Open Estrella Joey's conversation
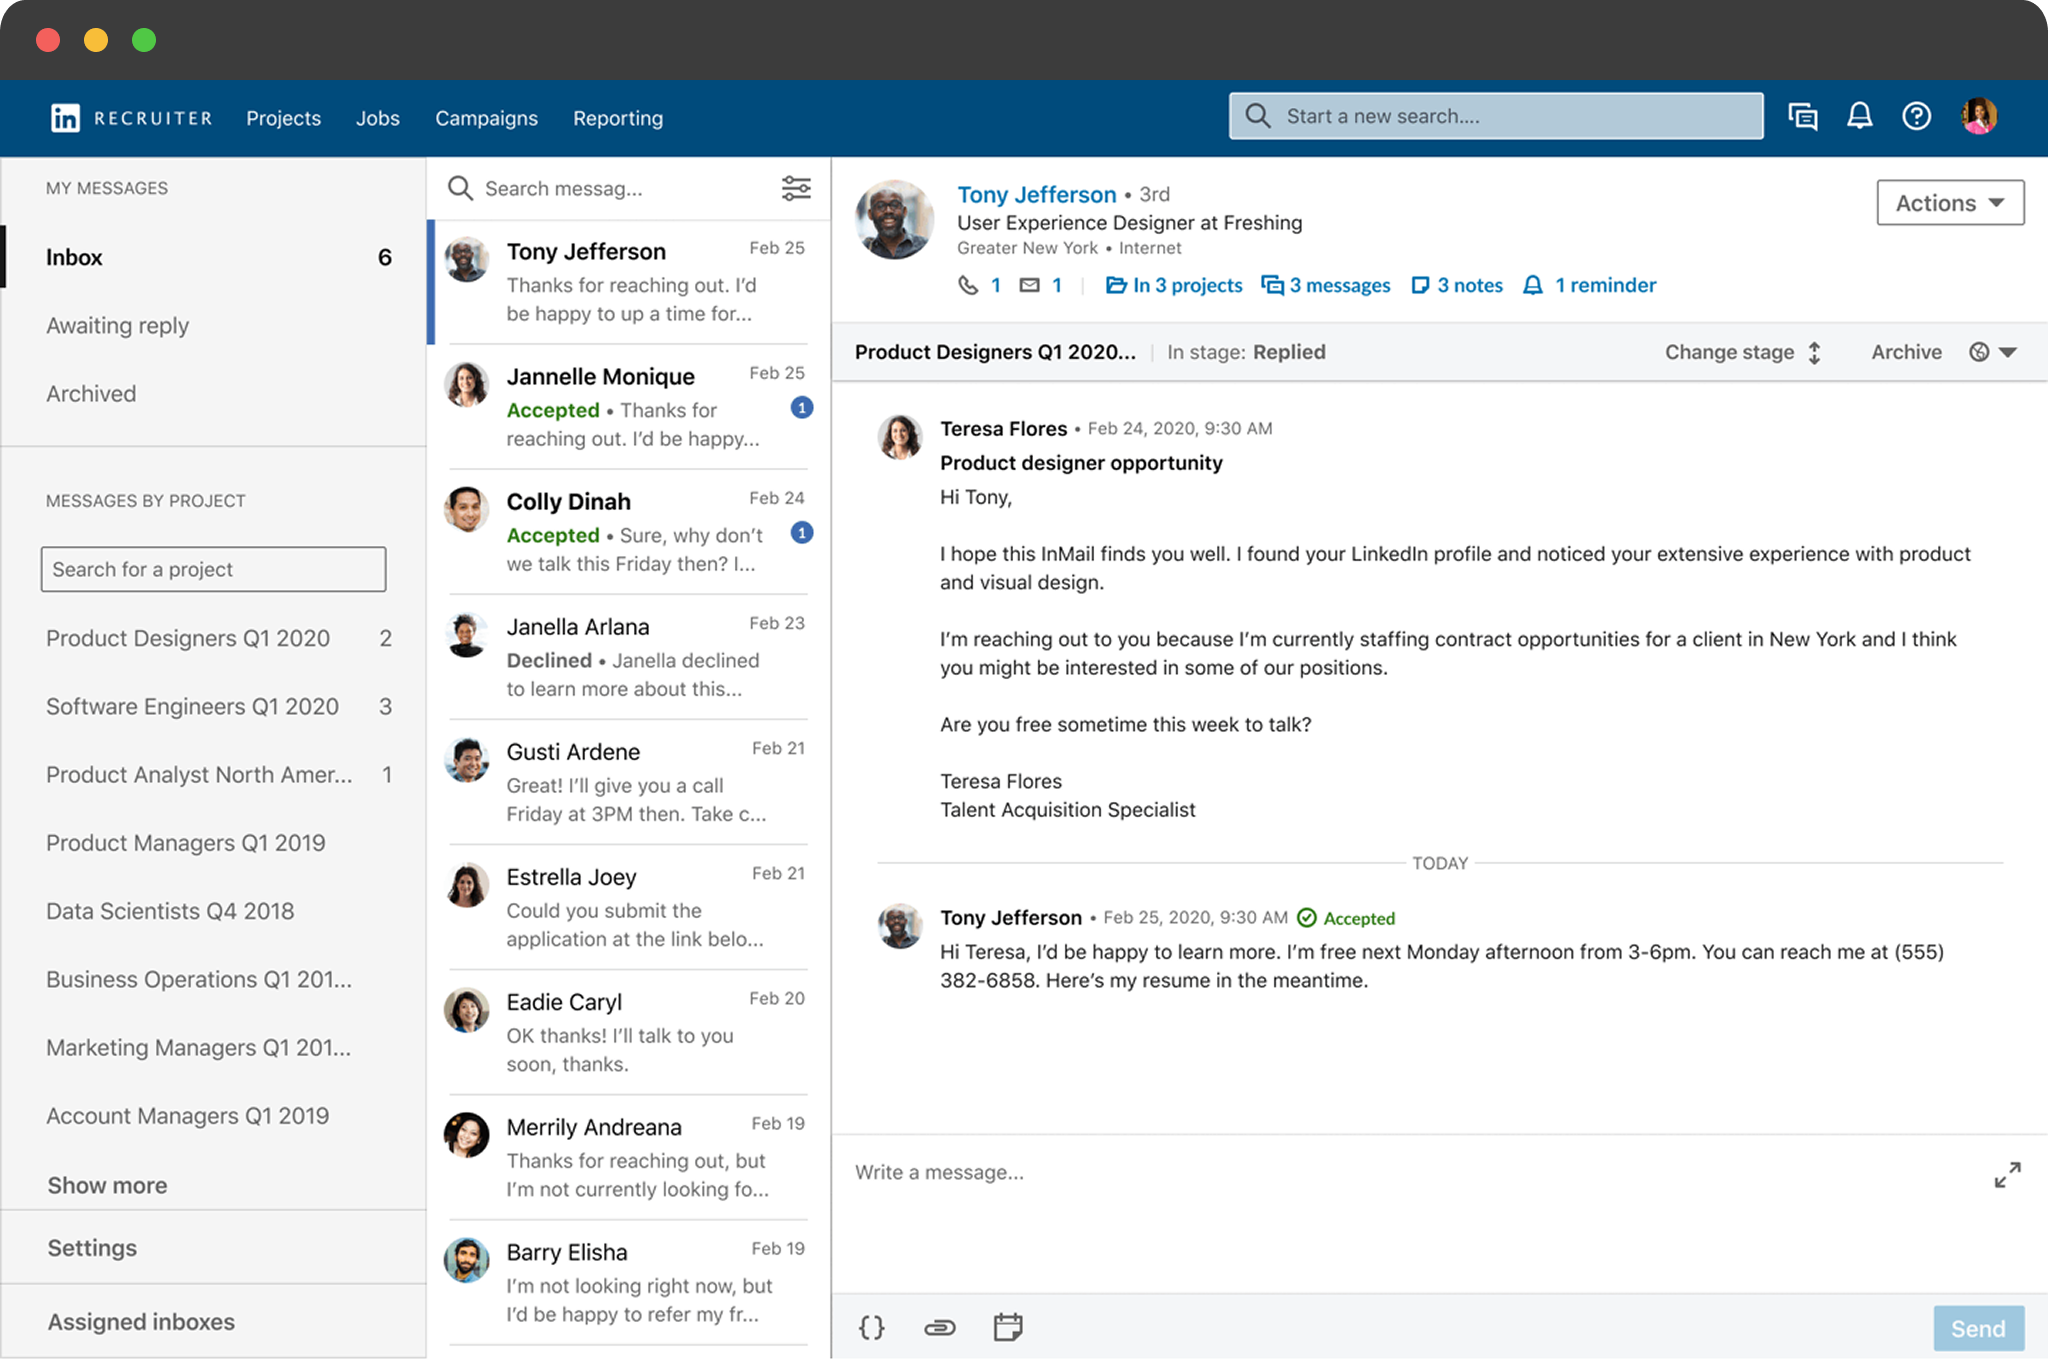The height and width of the screenshot is (1362, 2048). (x=629, y=907)
